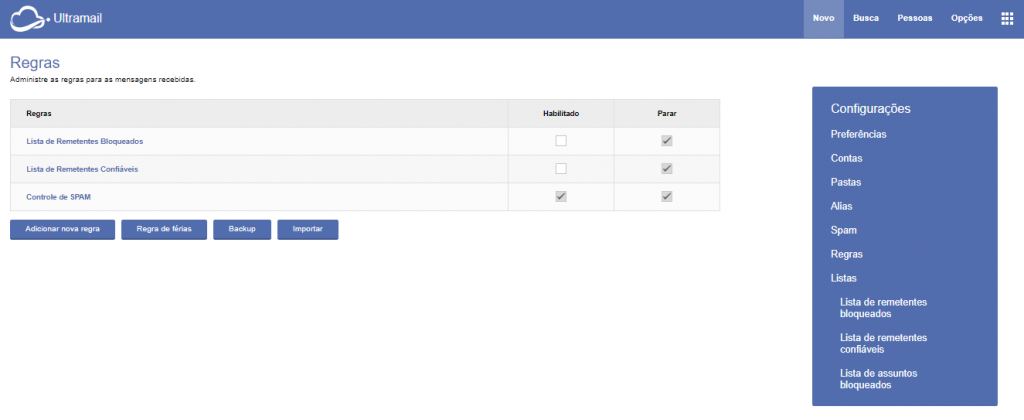This screenshot has height=420, width=1024.
Task: Toggle Parar for Lista de Remetentes Bloqueados
Action: click(667, 141)
